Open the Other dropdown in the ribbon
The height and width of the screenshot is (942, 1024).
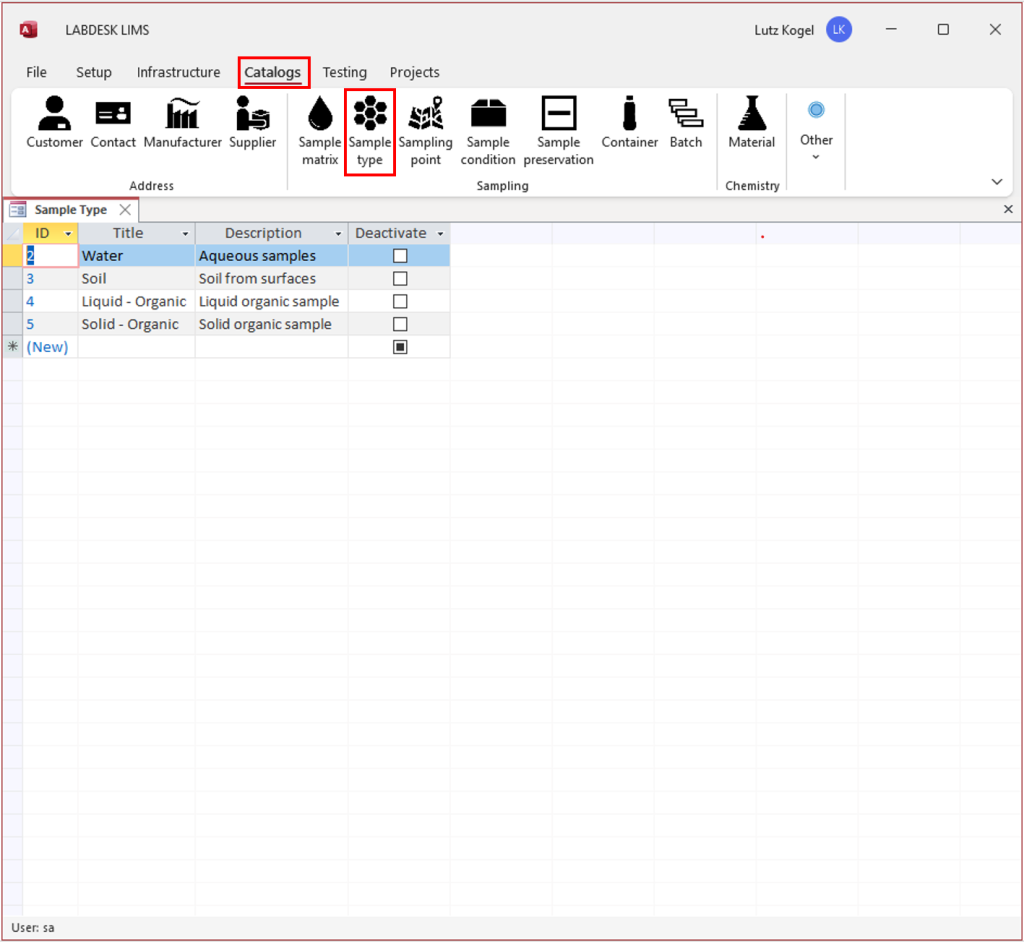816,154
